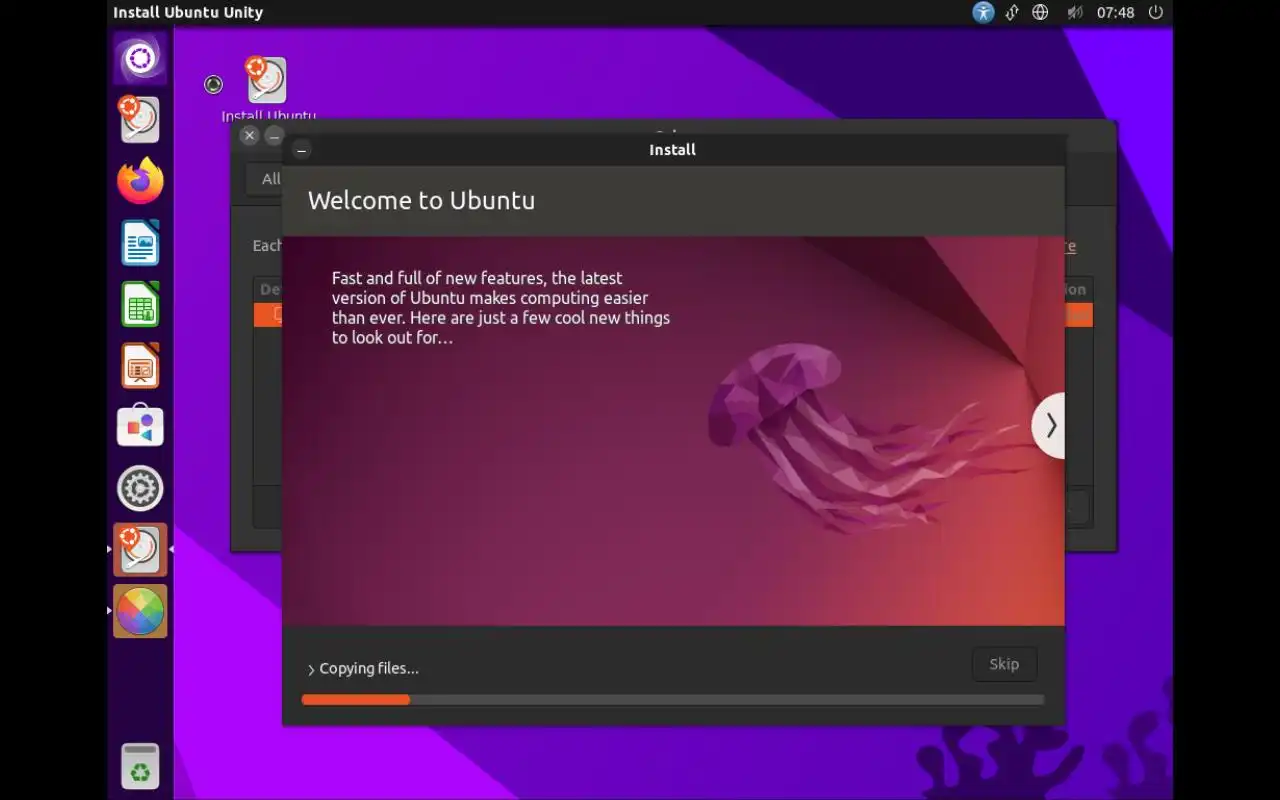Click the 'Fast and full of new features' text
Screen dimensions: 1280x800
point(501,308)
